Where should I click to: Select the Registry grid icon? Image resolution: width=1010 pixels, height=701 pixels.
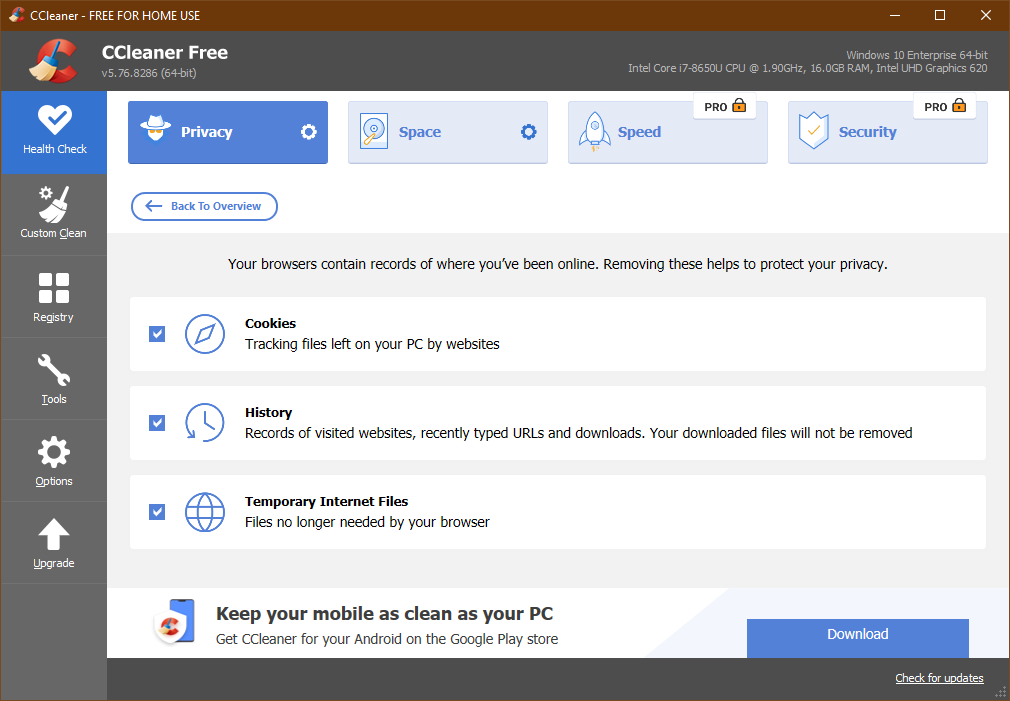(x=54, y=288)
